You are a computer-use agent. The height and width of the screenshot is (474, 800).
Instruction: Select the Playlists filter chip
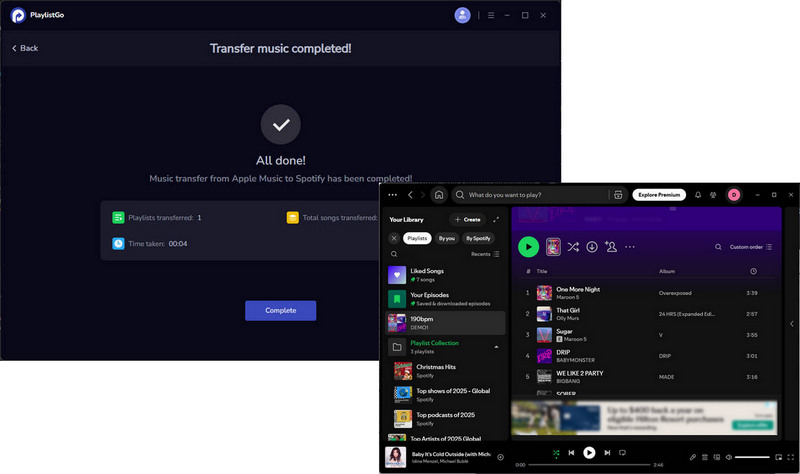417,238
